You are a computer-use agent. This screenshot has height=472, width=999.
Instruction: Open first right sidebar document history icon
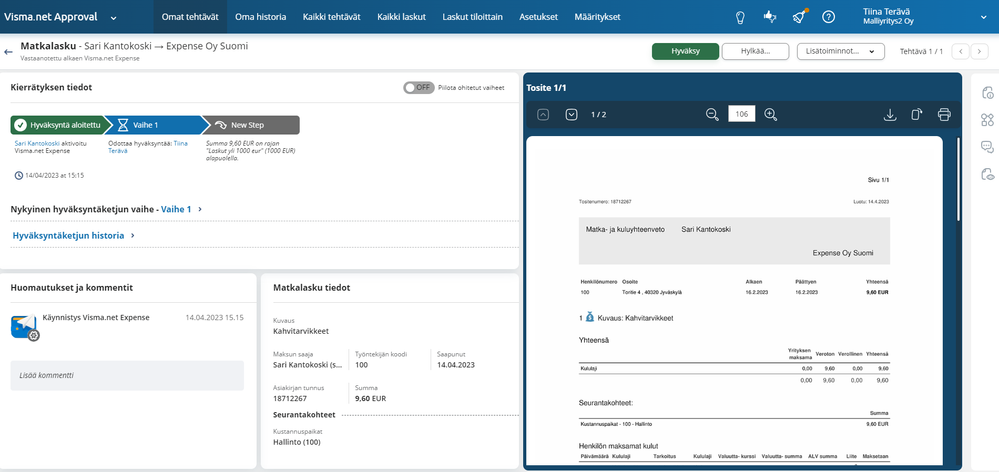(988, 93)
